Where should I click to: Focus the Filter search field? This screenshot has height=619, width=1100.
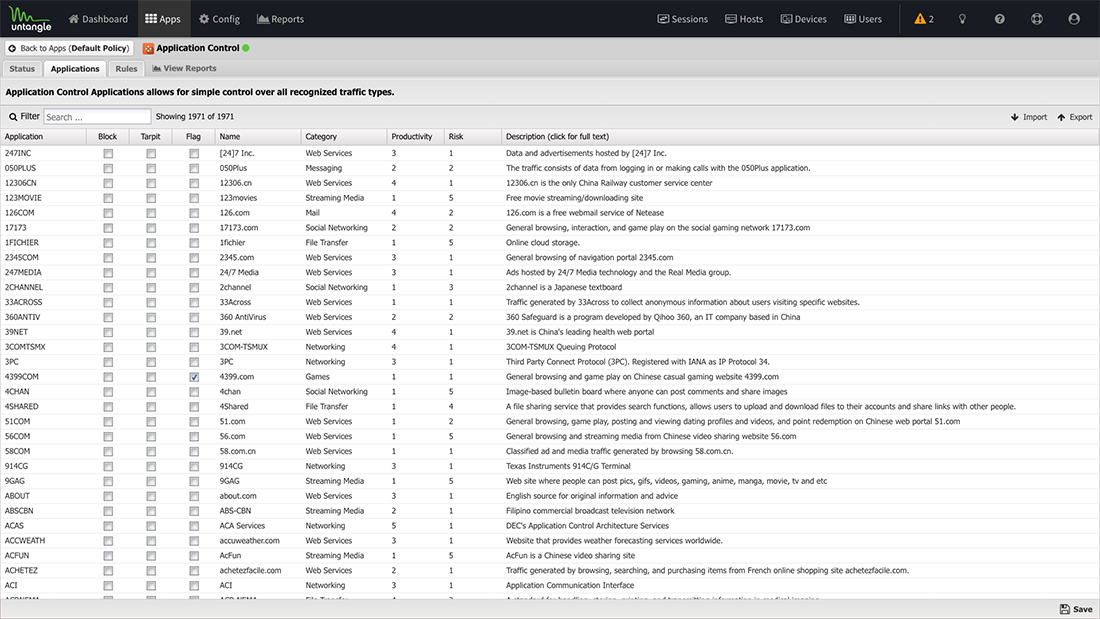pyautogui.click(x=98, y=117)
